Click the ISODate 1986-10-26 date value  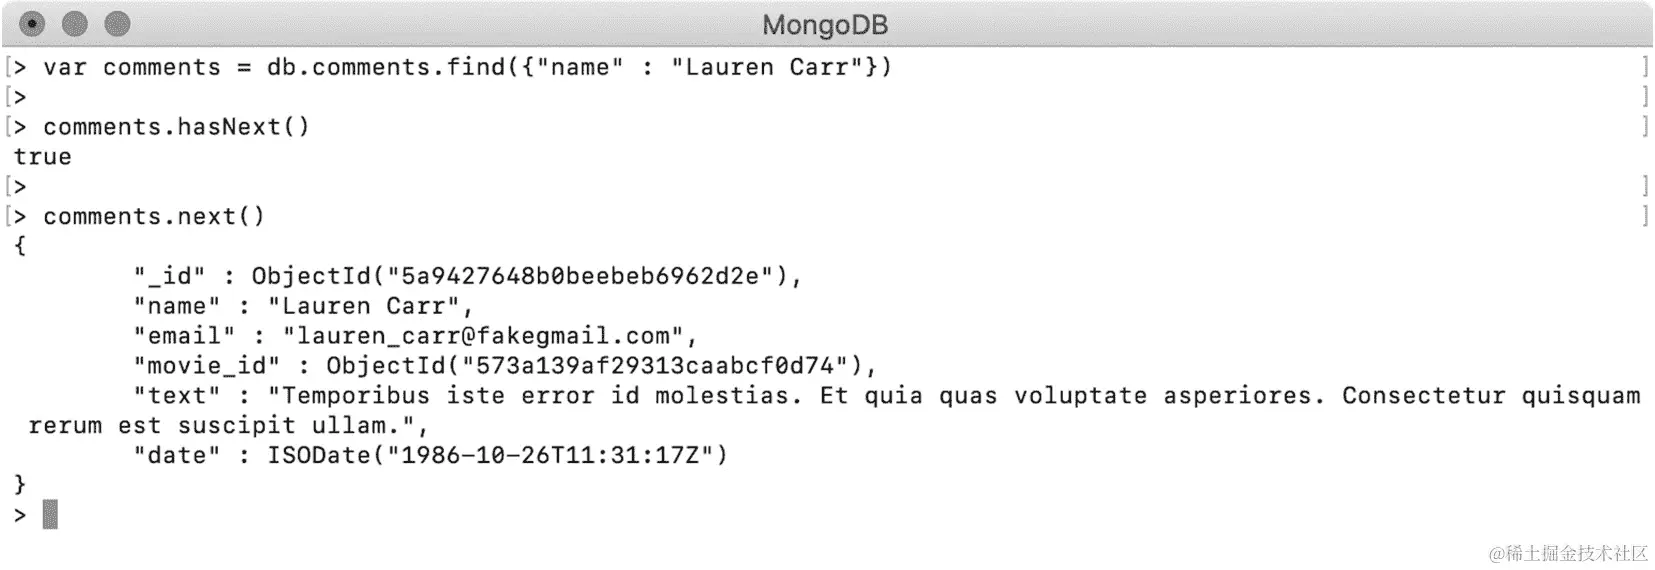[x=497, y=456]
